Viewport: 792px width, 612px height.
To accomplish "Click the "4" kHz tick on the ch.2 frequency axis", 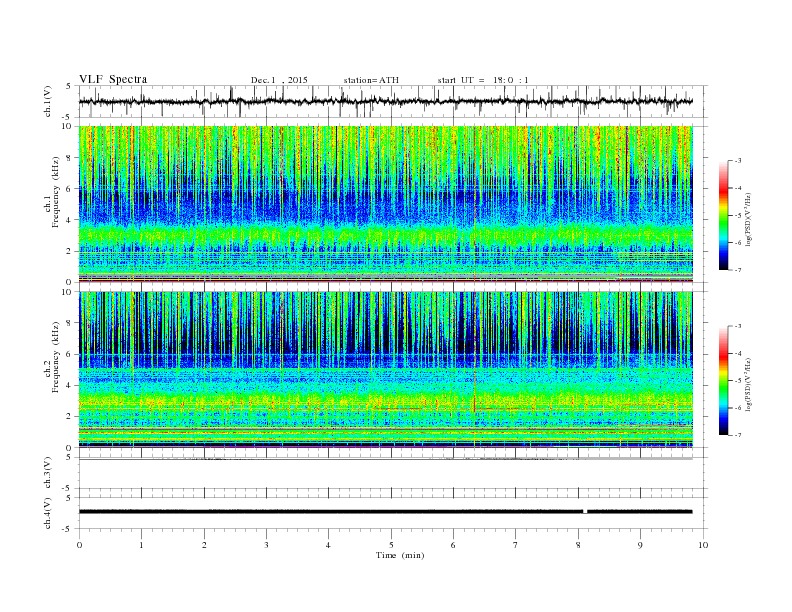I will pyautogui.click(x=69, y=386).
